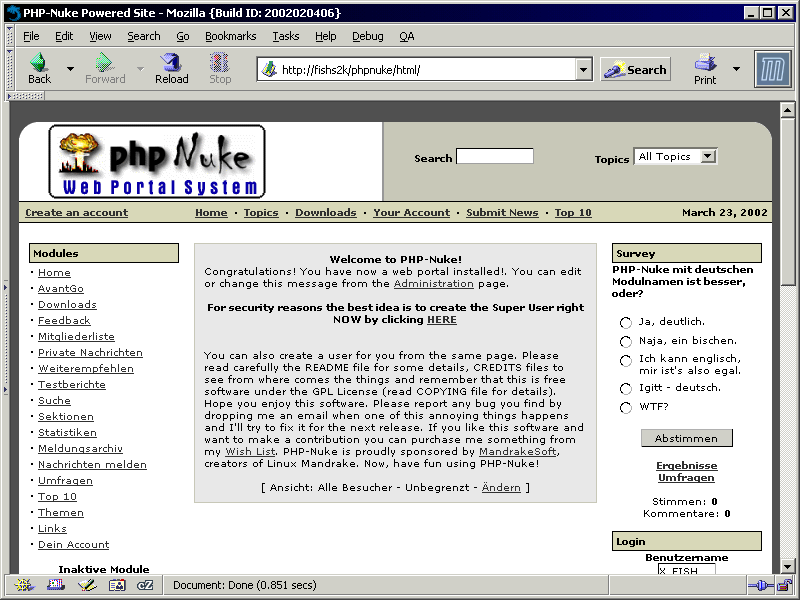
Task: Open Address Book from the status bar icons
Action: (117, 585)
